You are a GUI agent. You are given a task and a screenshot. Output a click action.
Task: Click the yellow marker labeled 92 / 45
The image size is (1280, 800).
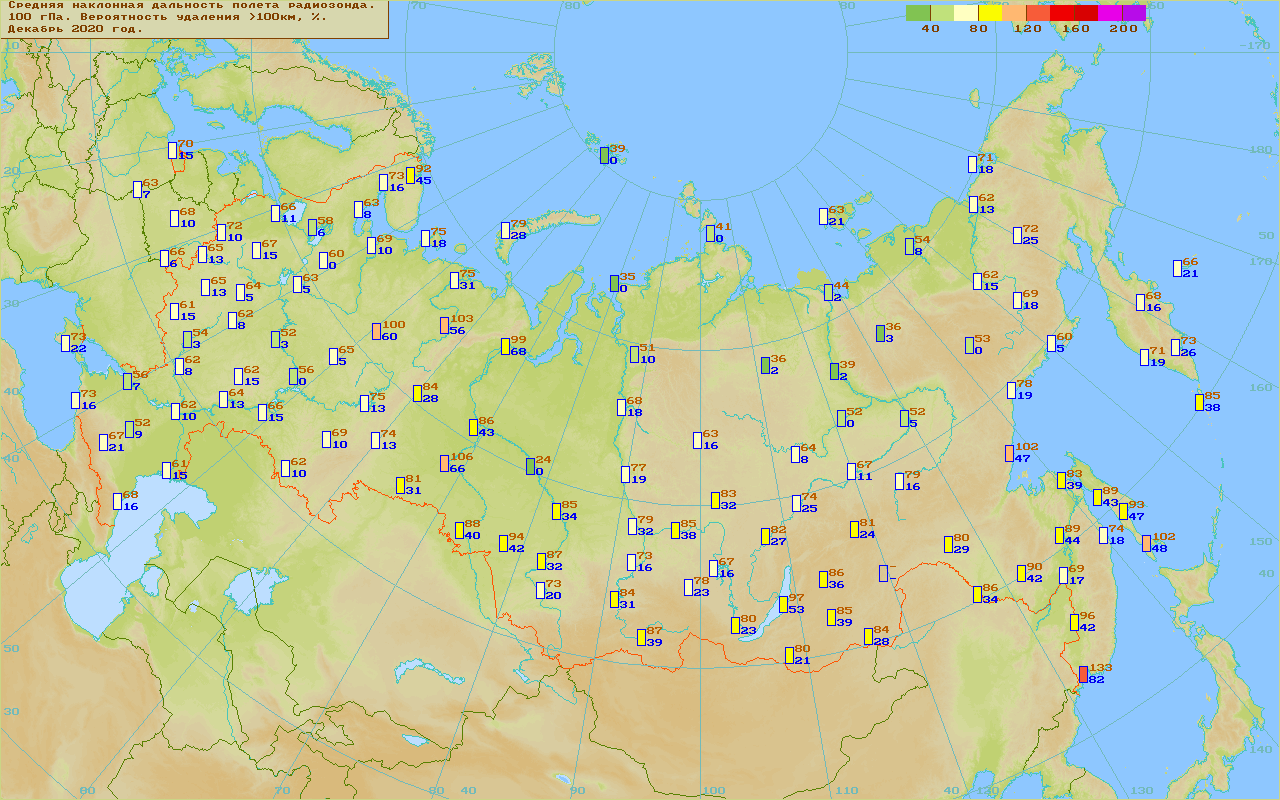(x=411, y=175)
